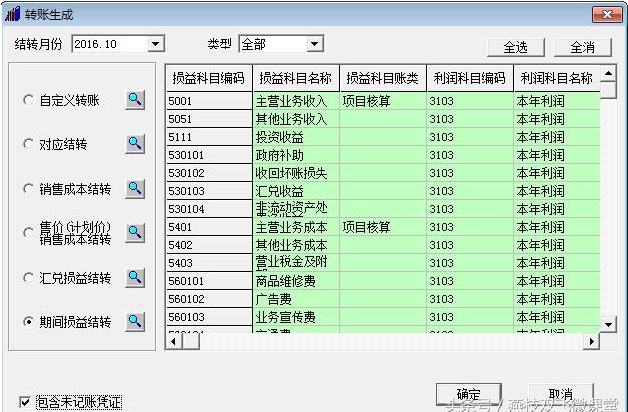Click magnifier icon beside 销售成本结转

(x=135, y=188)
